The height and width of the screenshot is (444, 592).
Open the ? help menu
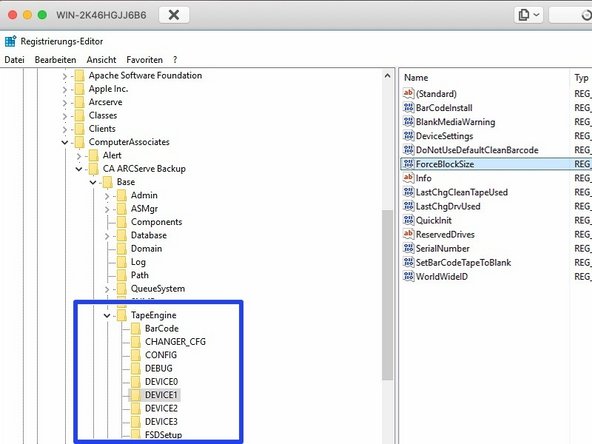(x=175, y=60)
